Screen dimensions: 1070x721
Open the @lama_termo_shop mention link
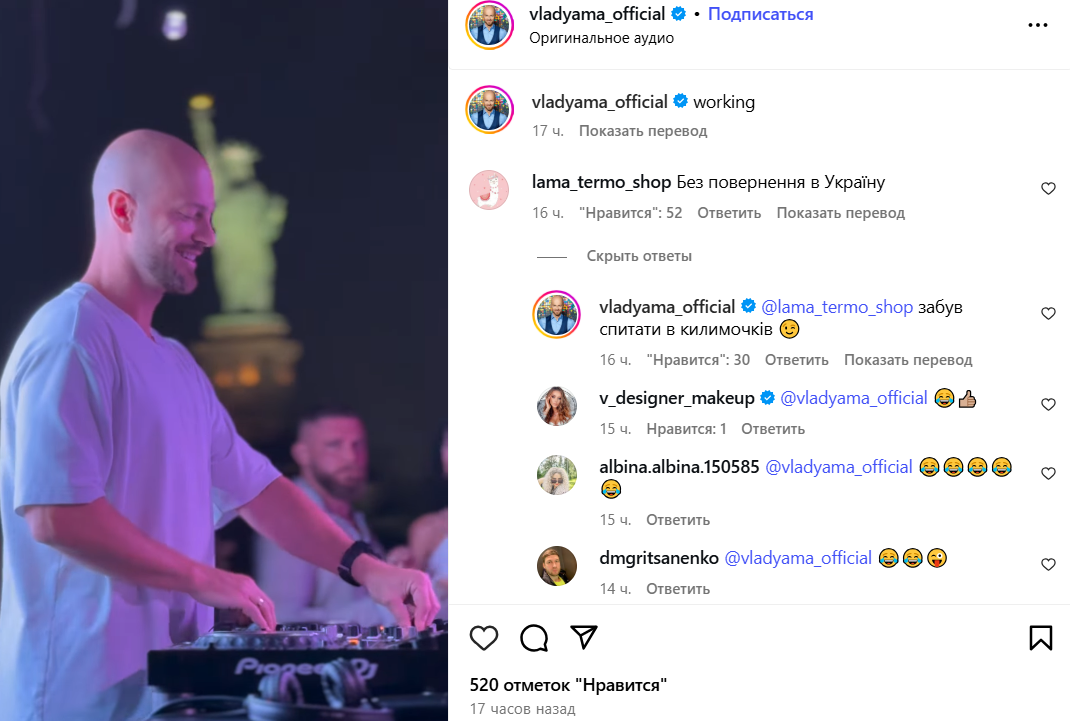pos(837,307)
